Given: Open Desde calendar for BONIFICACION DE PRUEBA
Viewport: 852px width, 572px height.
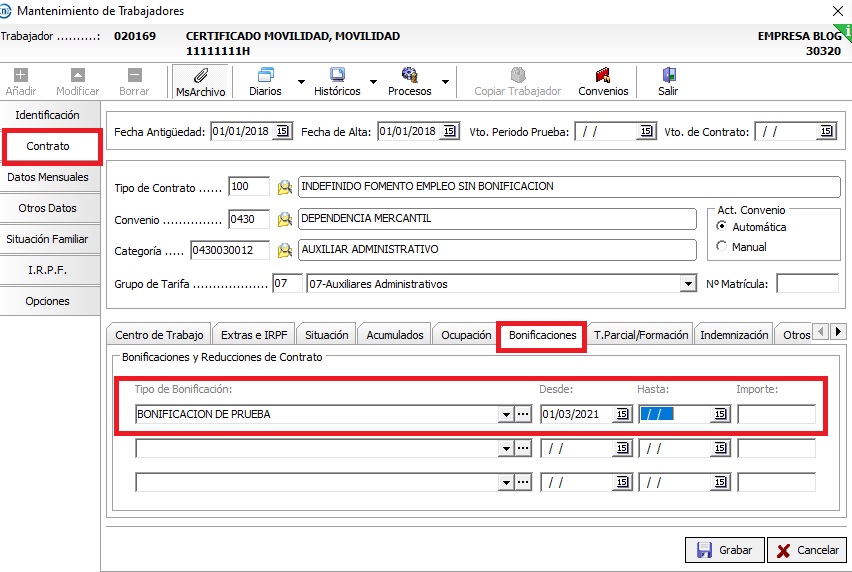Looking at the screenshot, I should (623, 414).
